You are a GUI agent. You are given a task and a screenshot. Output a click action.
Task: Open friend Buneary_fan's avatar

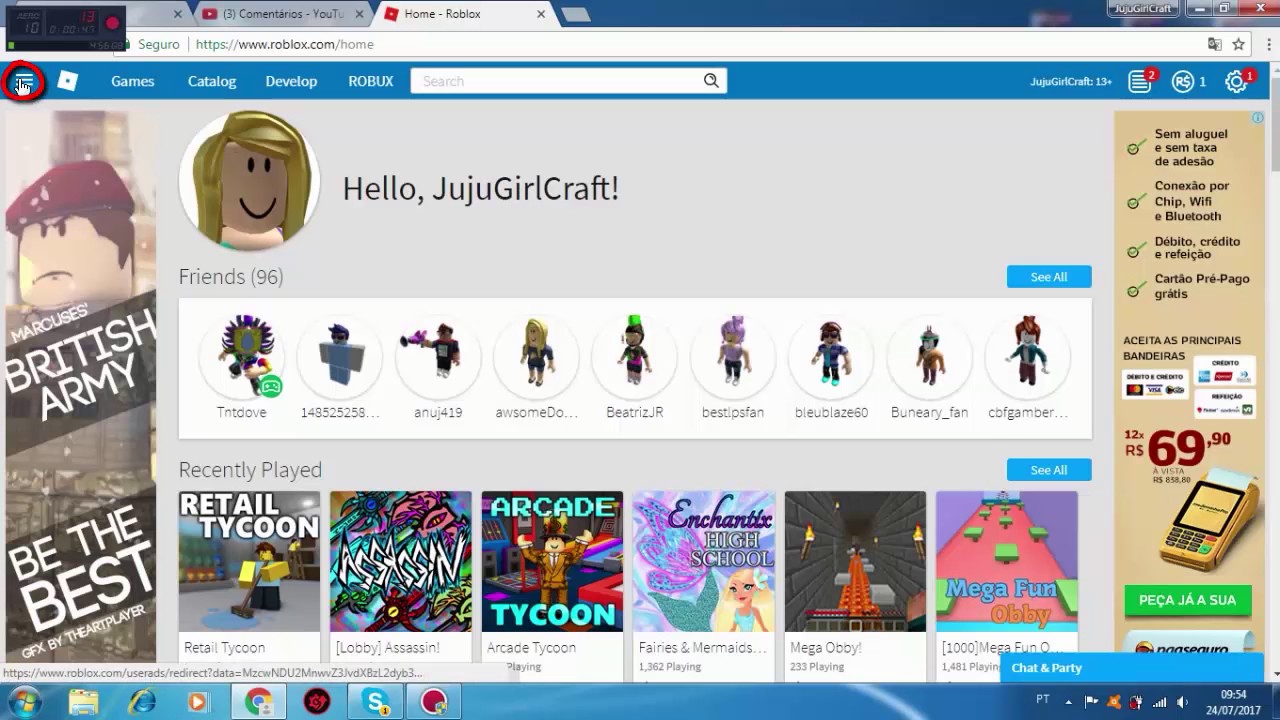929,357
